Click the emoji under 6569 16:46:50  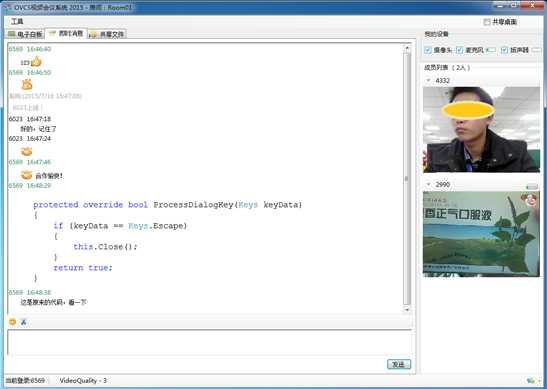point(27,84)
